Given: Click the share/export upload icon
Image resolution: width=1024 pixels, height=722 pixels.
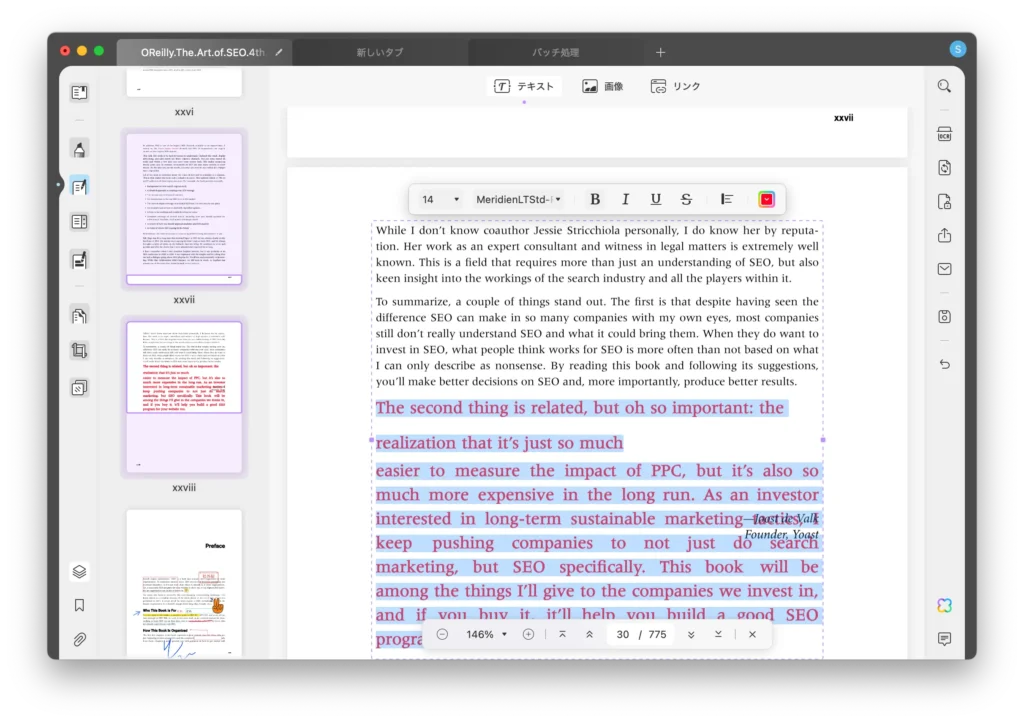Looking at the screenshot, I should 944,236.
